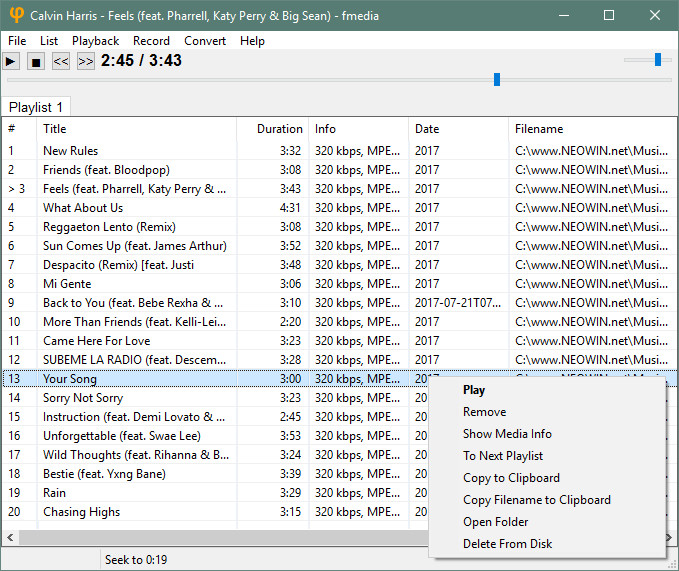Adjust the volume slider handle
The image size is (679, 571).
658,60
